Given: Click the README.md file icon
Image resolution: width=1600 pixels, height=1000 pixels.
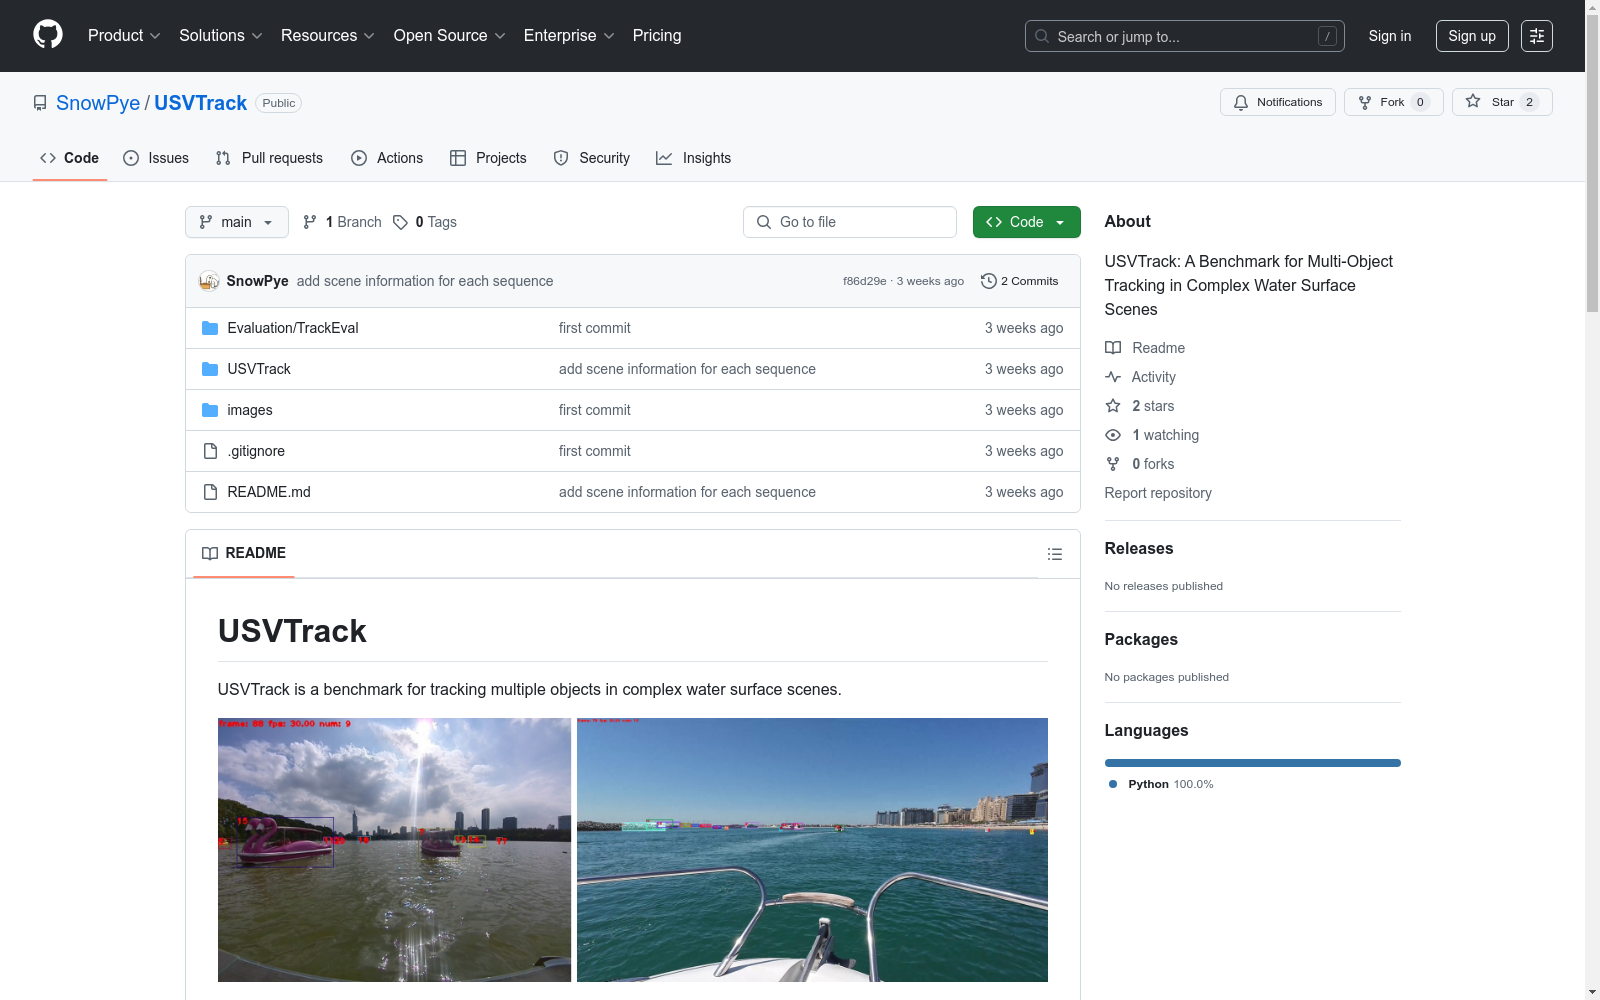Looking at the screenshot, I should (x=210, y=492).
